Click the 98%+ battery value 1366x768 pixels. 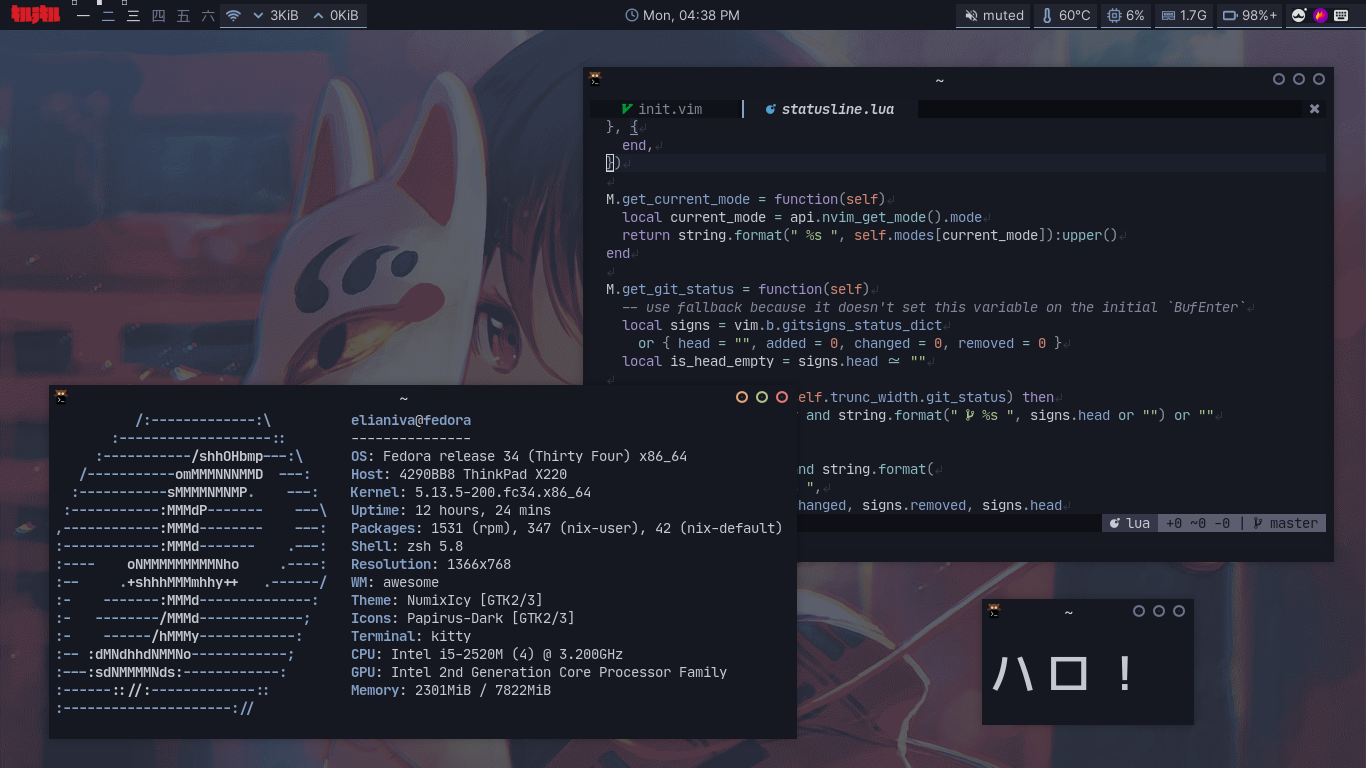[1260, 15]
